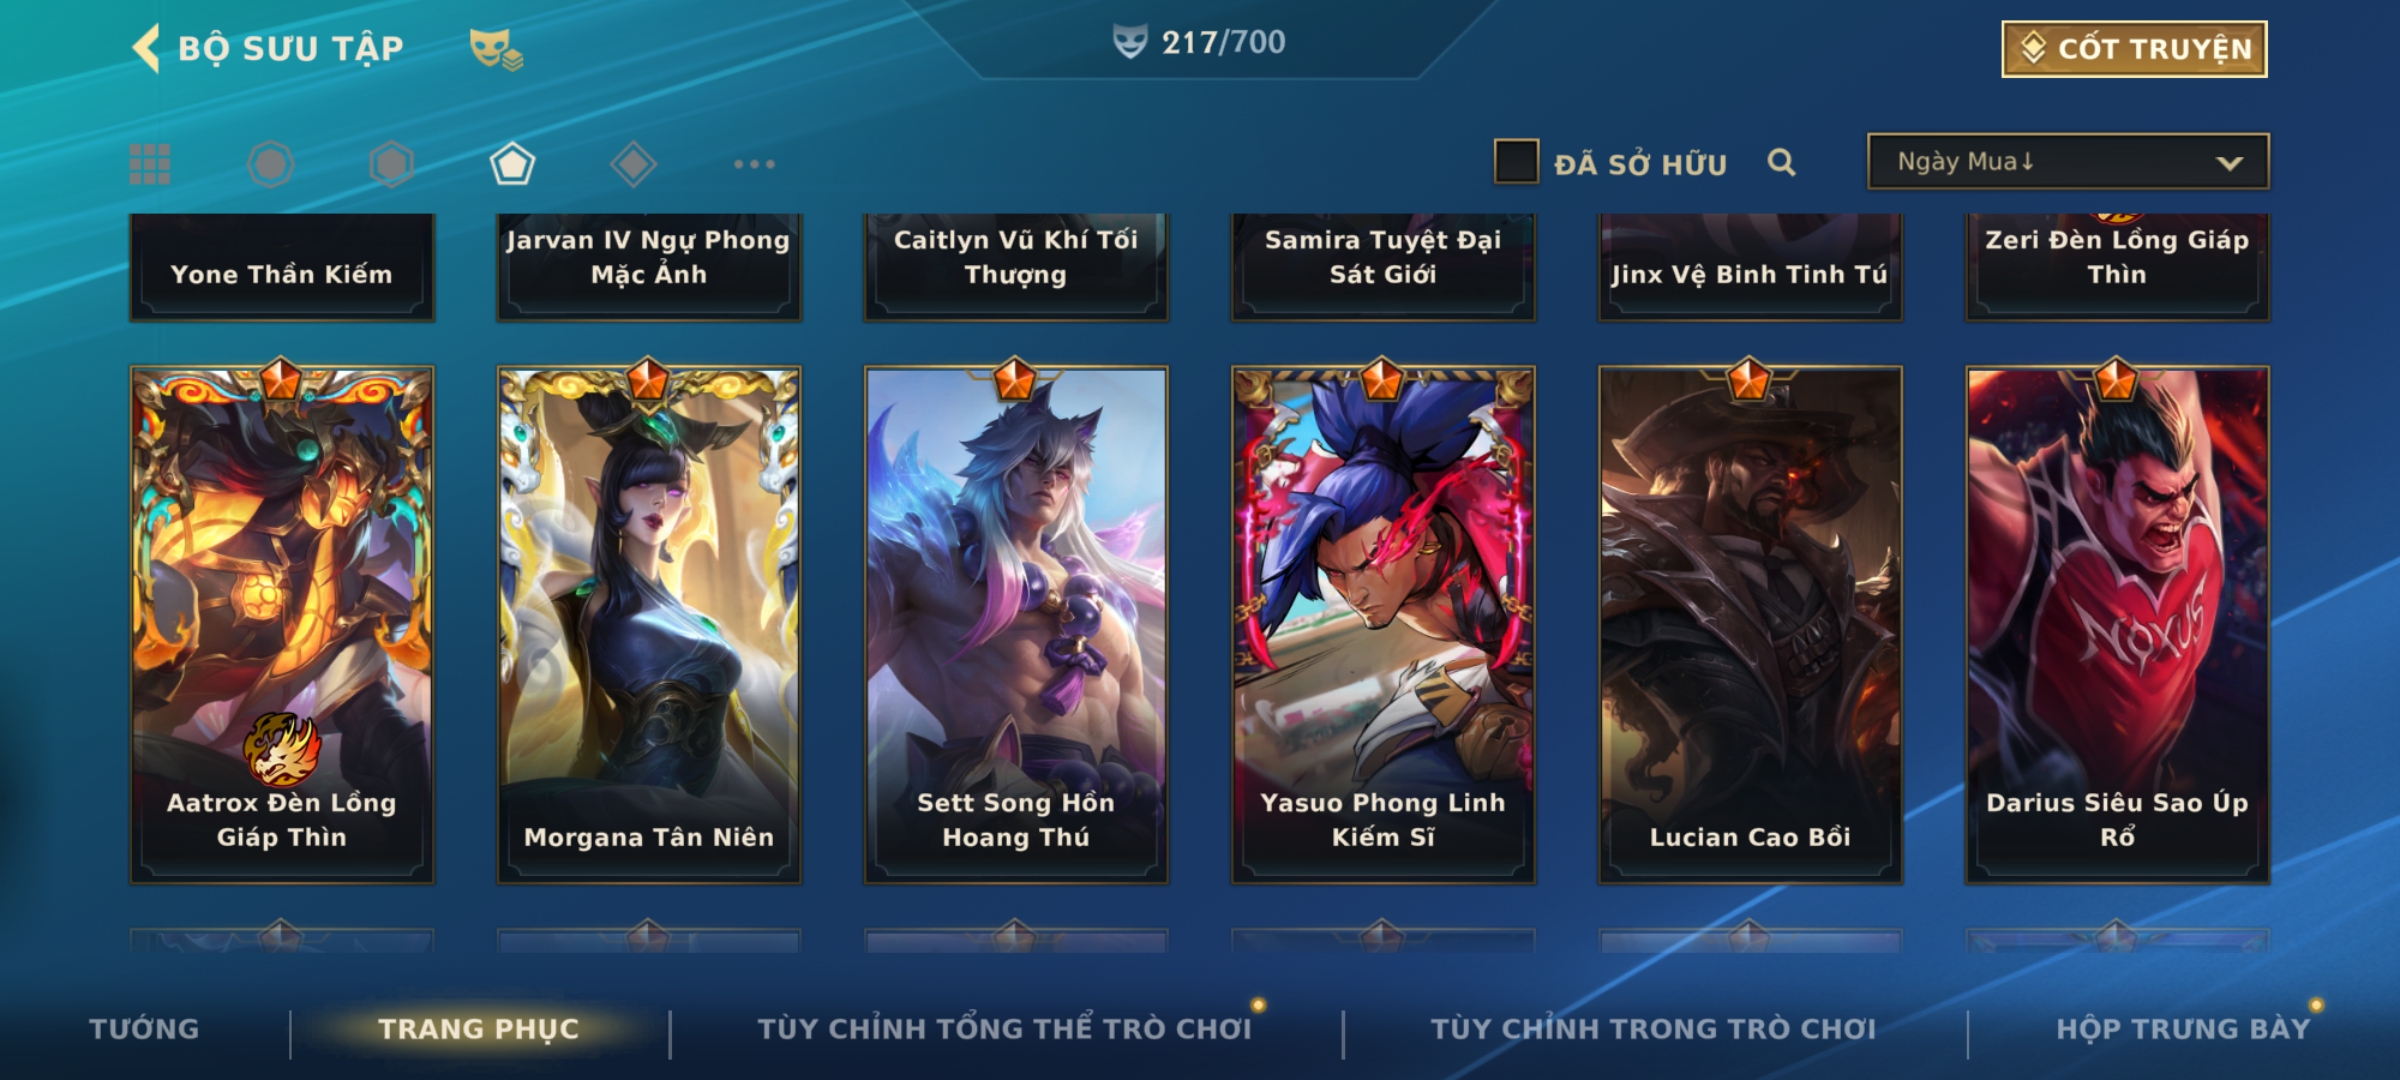Open the three-dots more filters icon

[x=754, y=164]
